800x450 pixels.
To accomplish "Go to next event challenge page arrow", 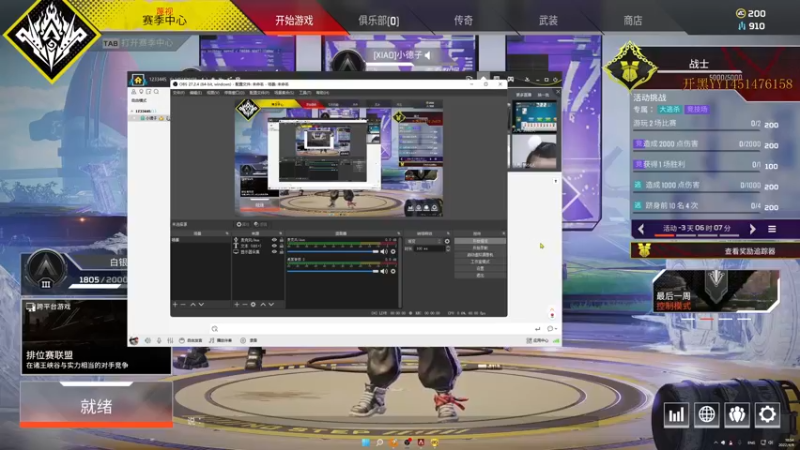I will coord(753,229).
